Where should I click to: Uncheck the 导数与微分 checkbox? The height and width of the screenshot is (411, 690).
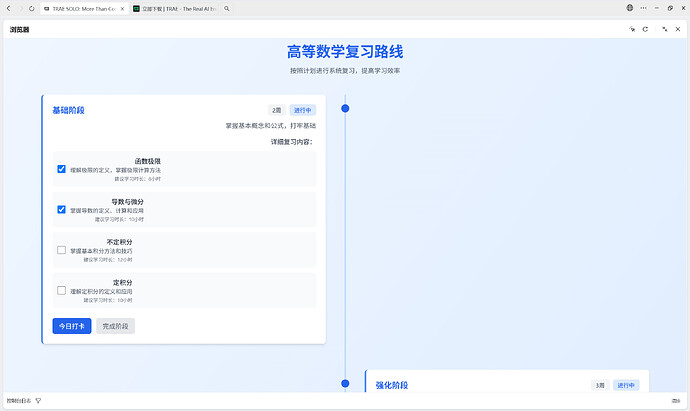[62, 209]
